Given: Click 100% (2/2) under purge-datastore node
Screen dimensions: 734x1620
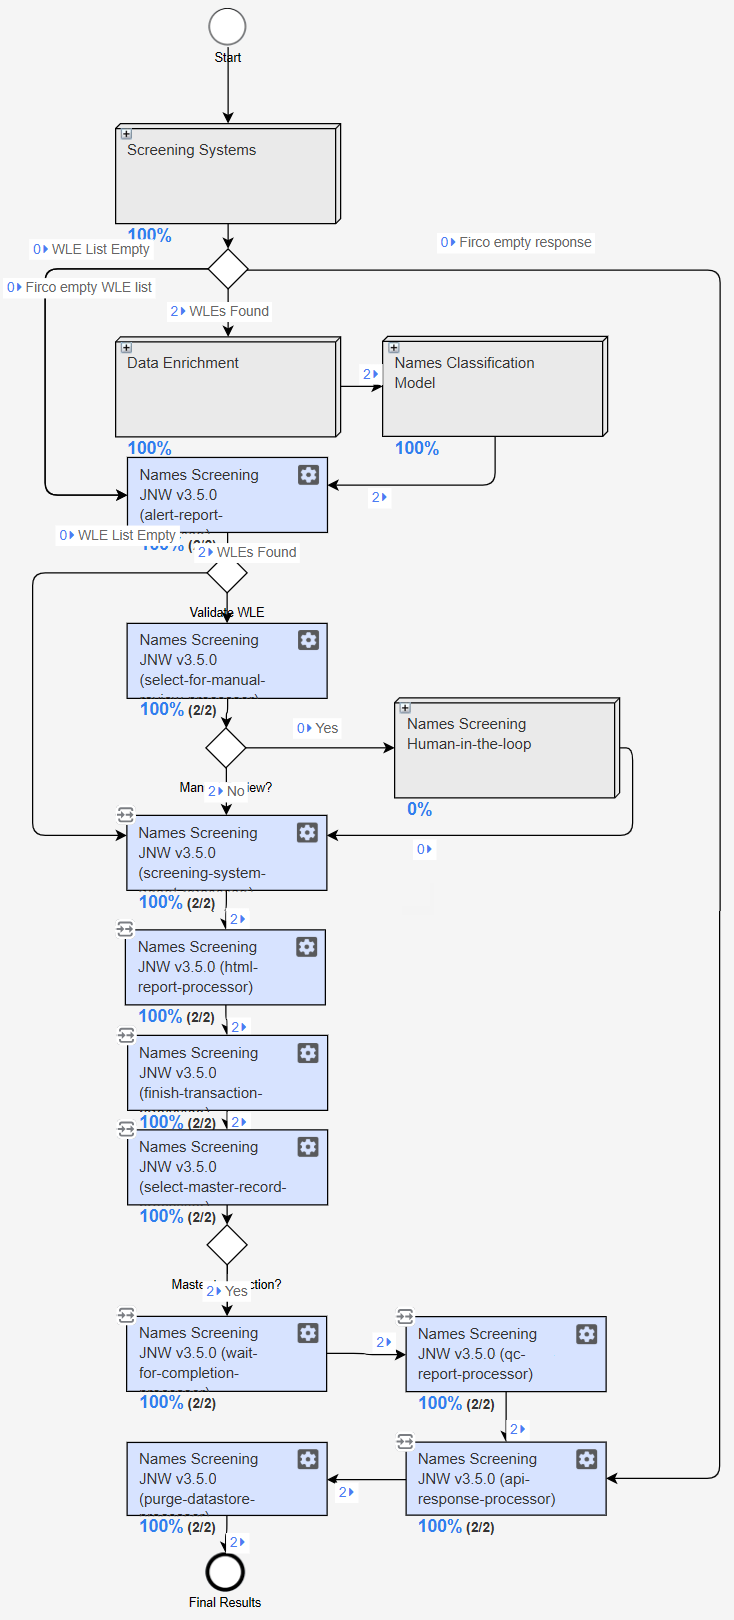Looking at the screenshot, I should [177, 1526].
